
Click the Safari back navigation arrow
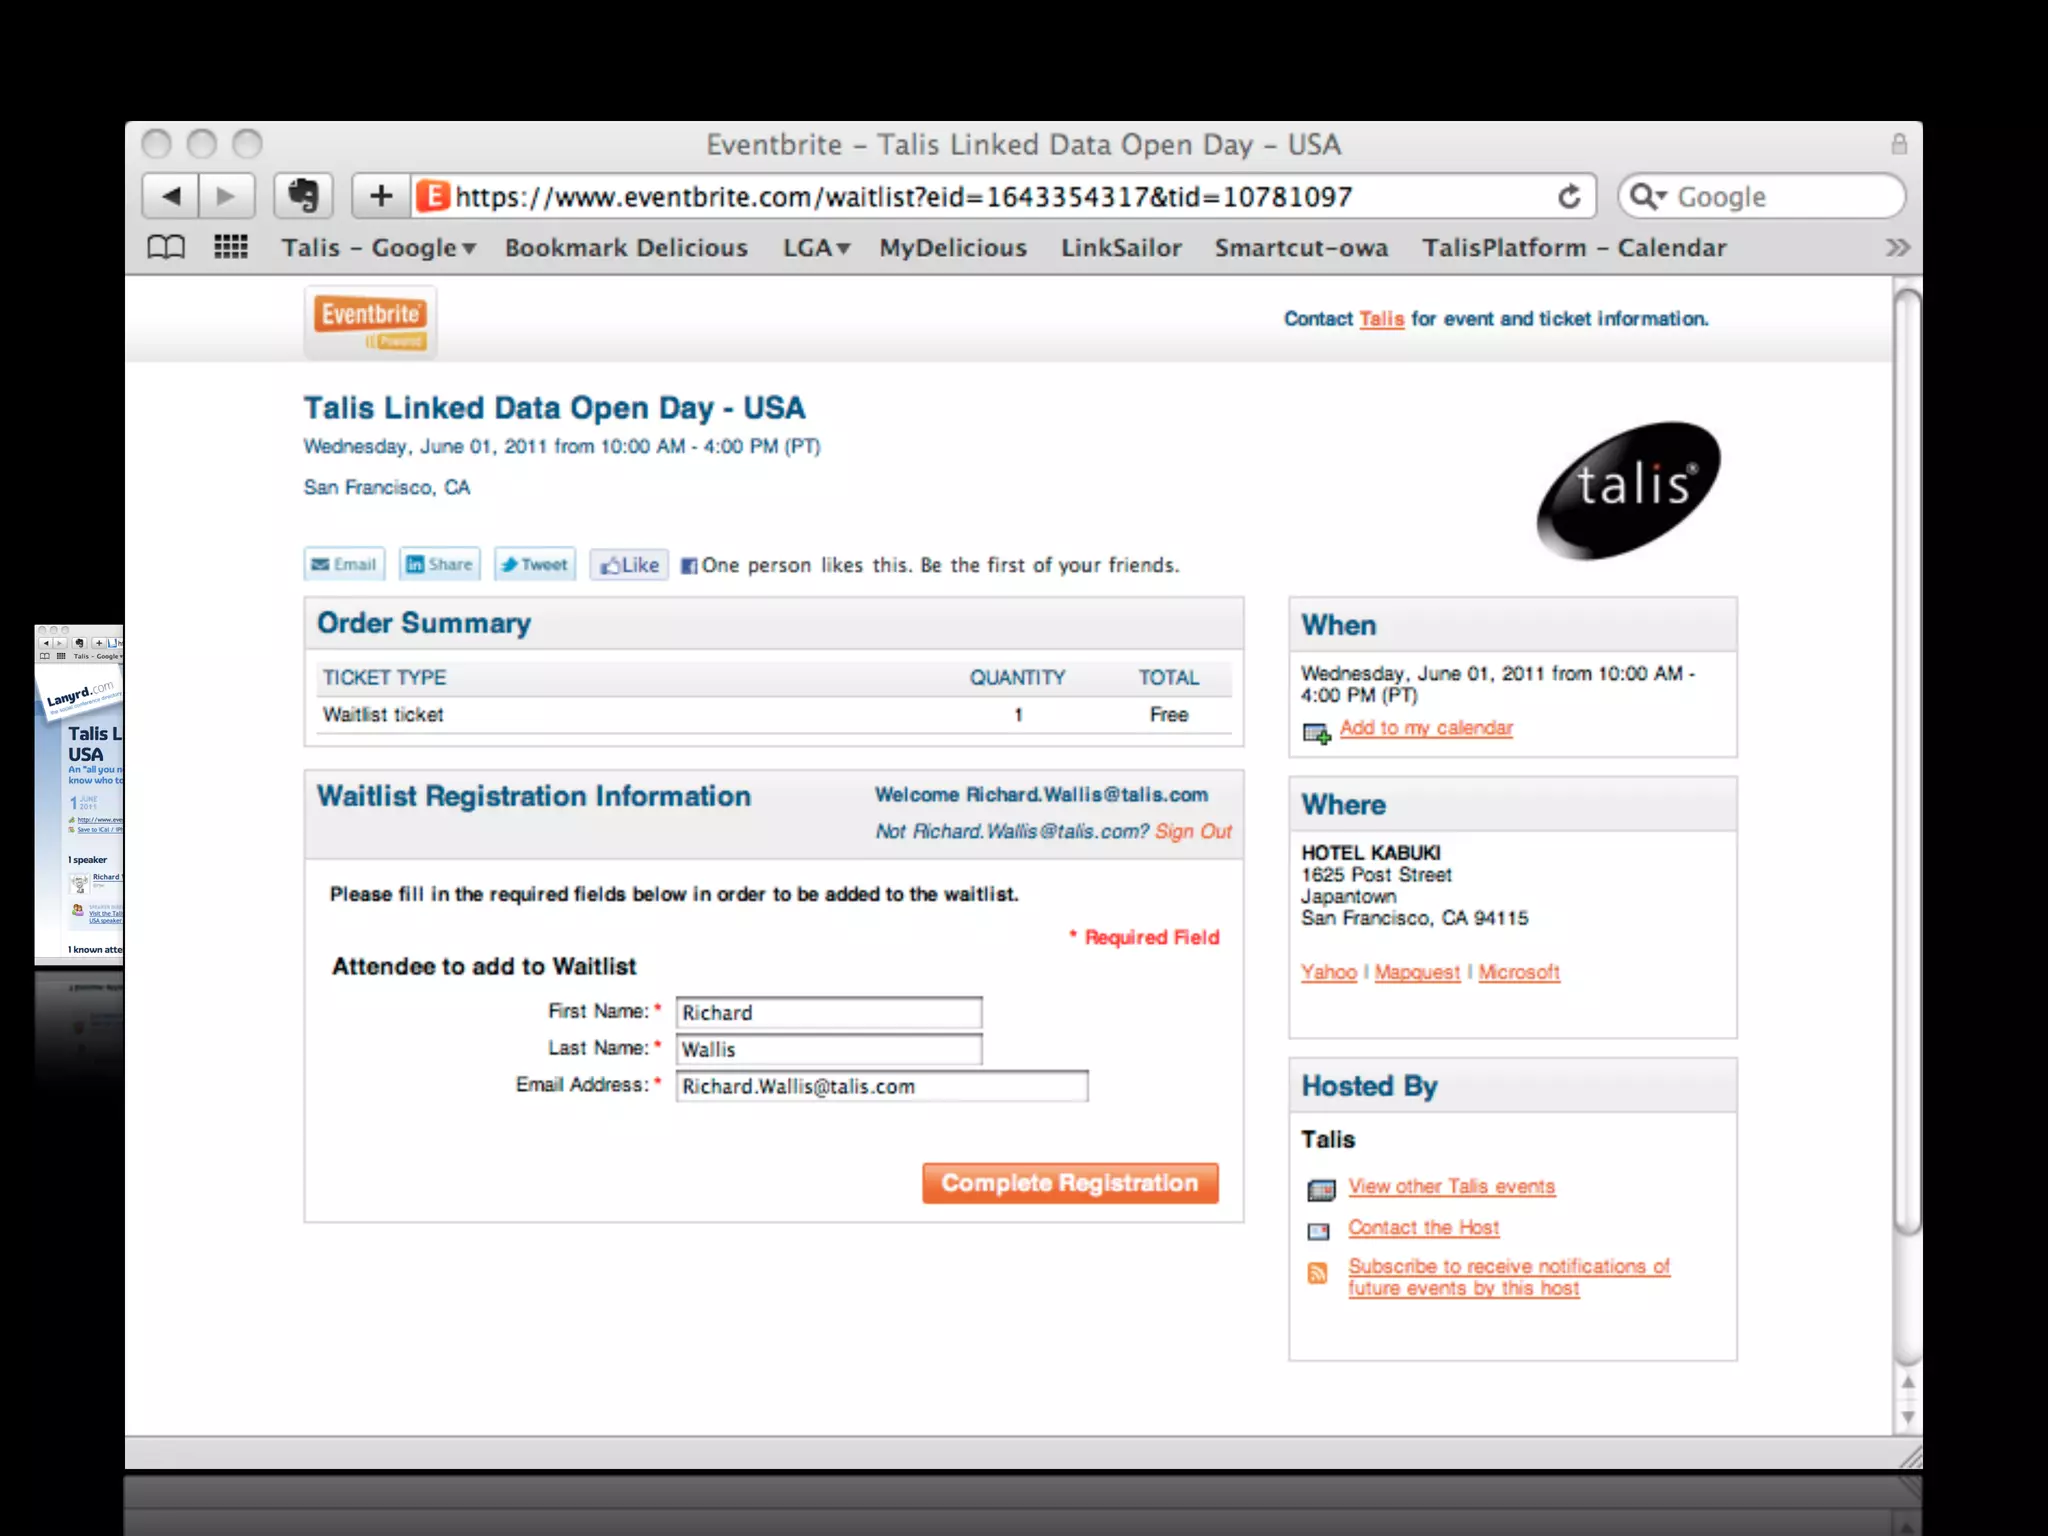click(171, 196)
